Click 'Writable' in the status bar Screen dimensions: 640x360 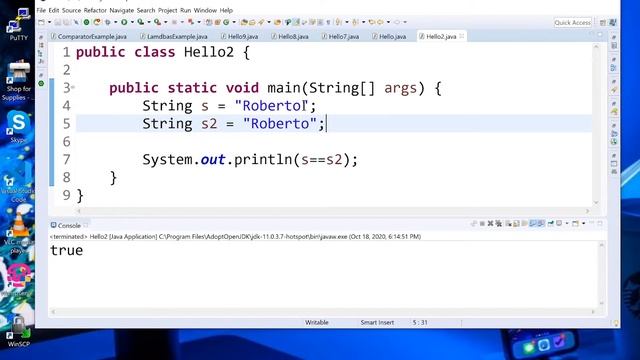(317, 322)
